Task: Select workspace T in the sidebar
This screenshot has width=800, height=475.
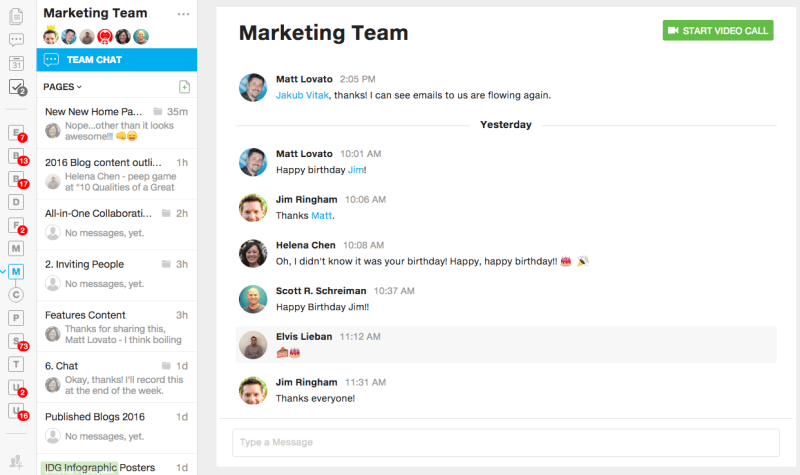Action: (16, 364)
